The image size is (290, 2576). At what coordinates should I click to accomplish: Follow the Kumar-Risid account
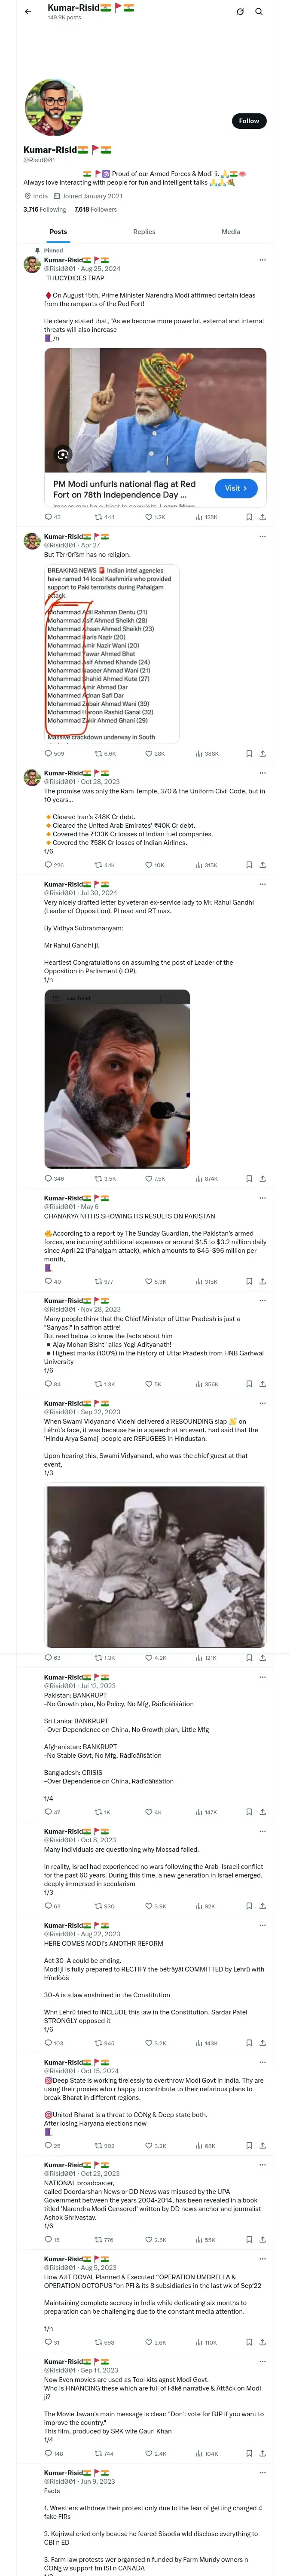pyautogui.click(x=248, y=121)
